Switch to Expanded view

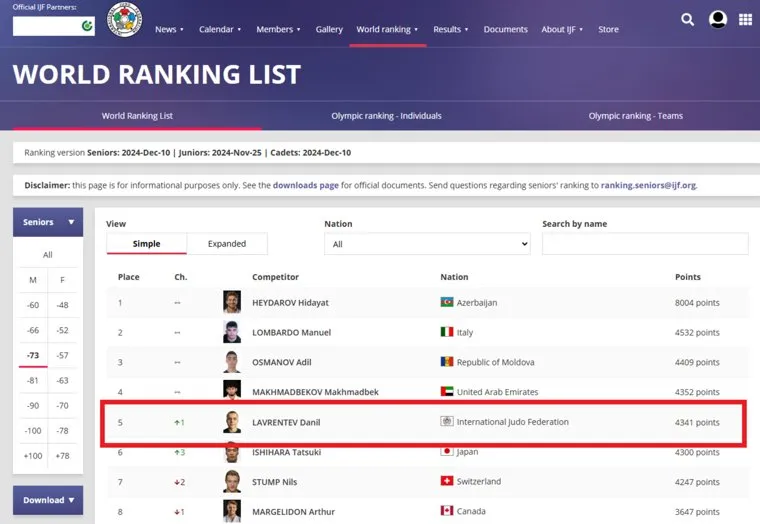click(x=227, y=244)
